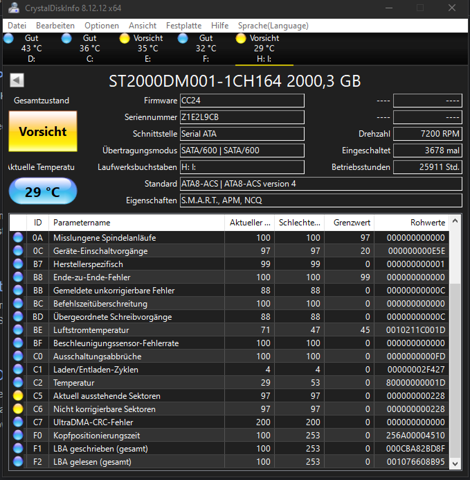Click status orb for Ende-zu-Ende-Fehler row

pos(18,277)
